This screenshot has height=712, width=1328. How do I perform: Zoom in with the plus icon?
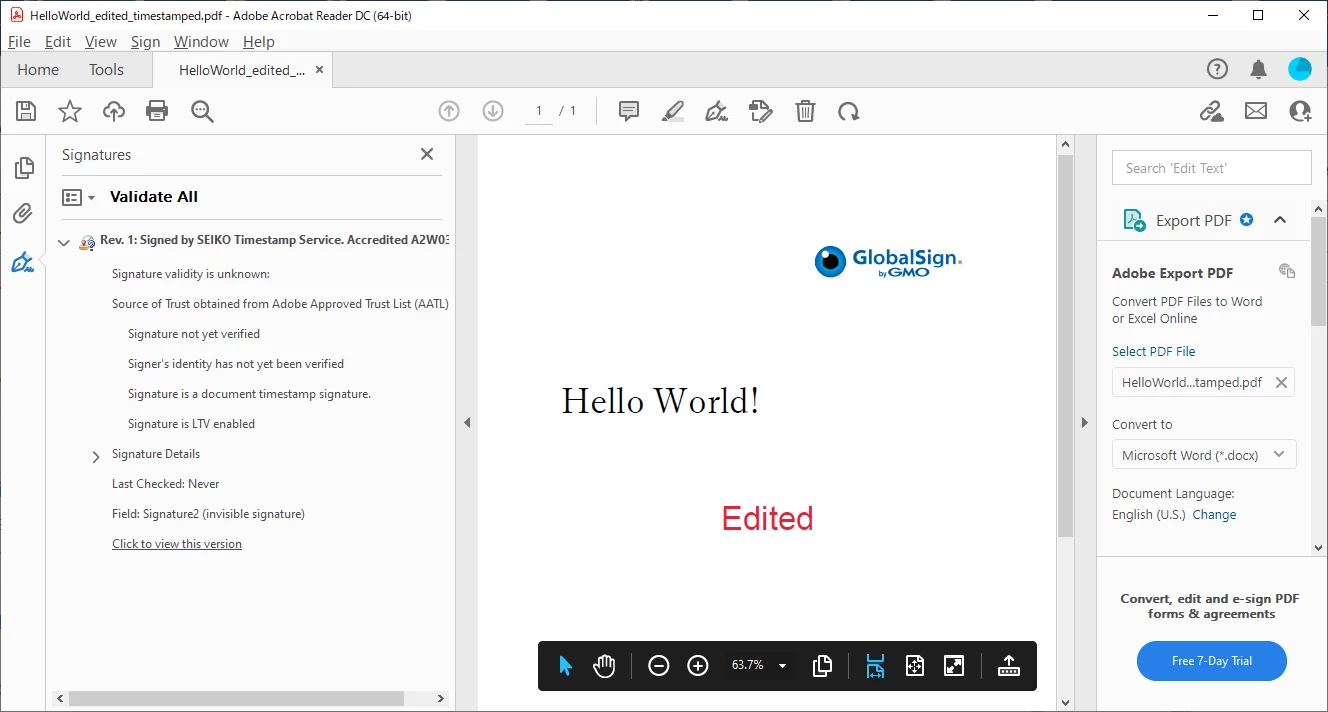(698, 666)
